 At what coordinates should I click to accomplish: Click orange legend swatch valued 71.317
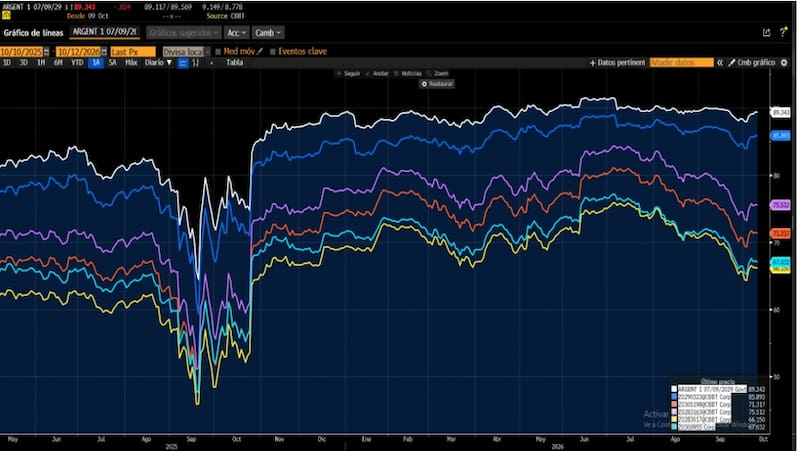pyautogui.click(x=674, y=404)
